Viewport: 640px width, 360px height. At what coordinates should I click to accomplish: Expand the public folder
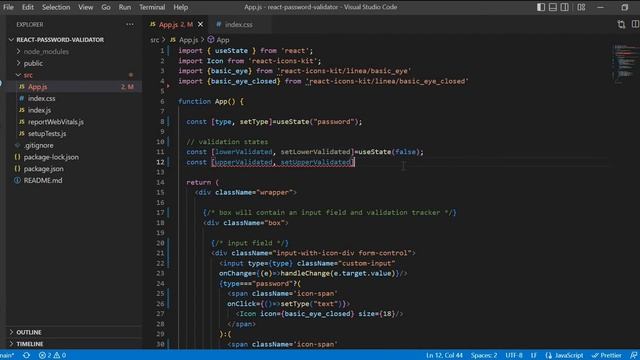tap(33, 63)
